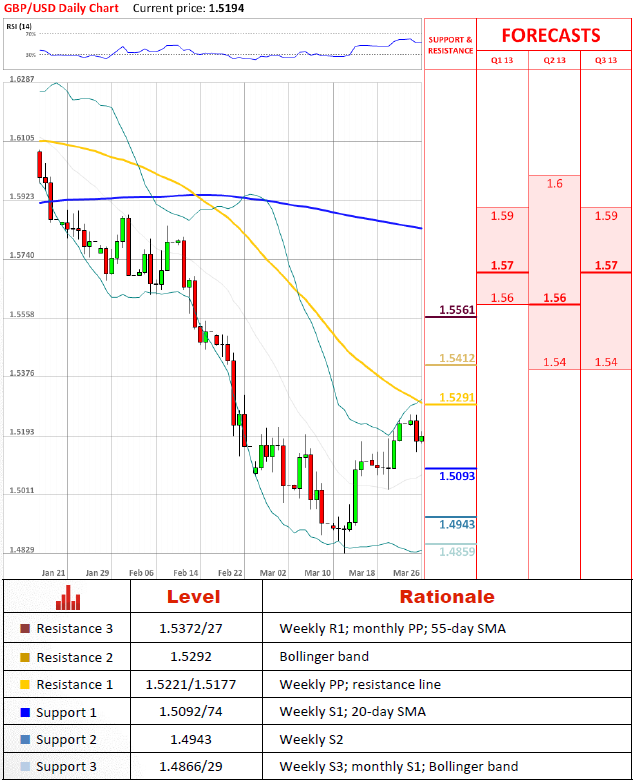Click the SUPPORT & RESISTANCE header
Screen dimensions: 634x780
451,45
